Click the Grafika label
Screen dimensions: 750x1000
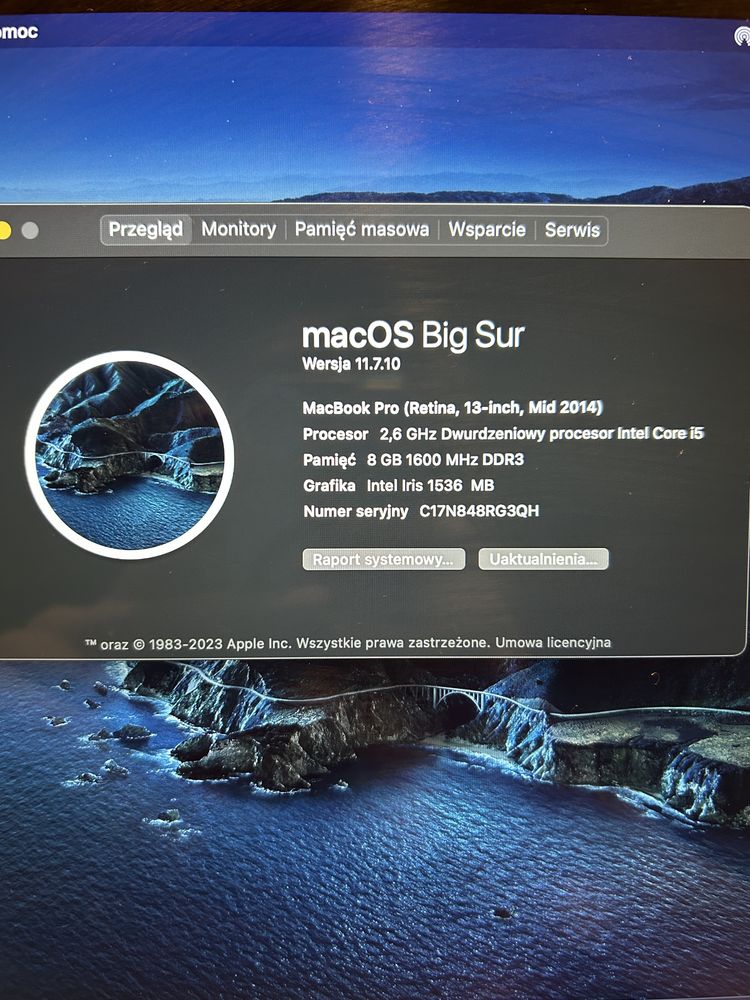tap(329, 485)
